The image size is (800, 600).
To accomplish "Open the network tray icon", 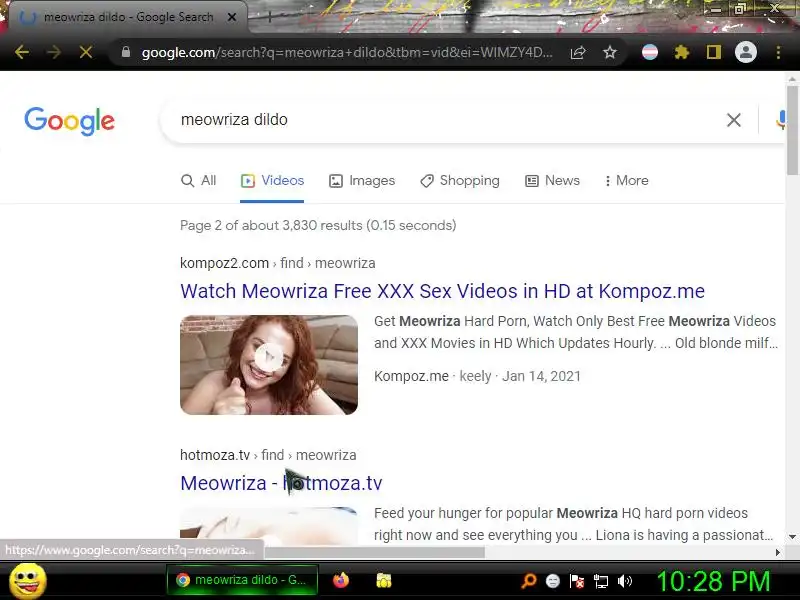I will tap(601, 581).
